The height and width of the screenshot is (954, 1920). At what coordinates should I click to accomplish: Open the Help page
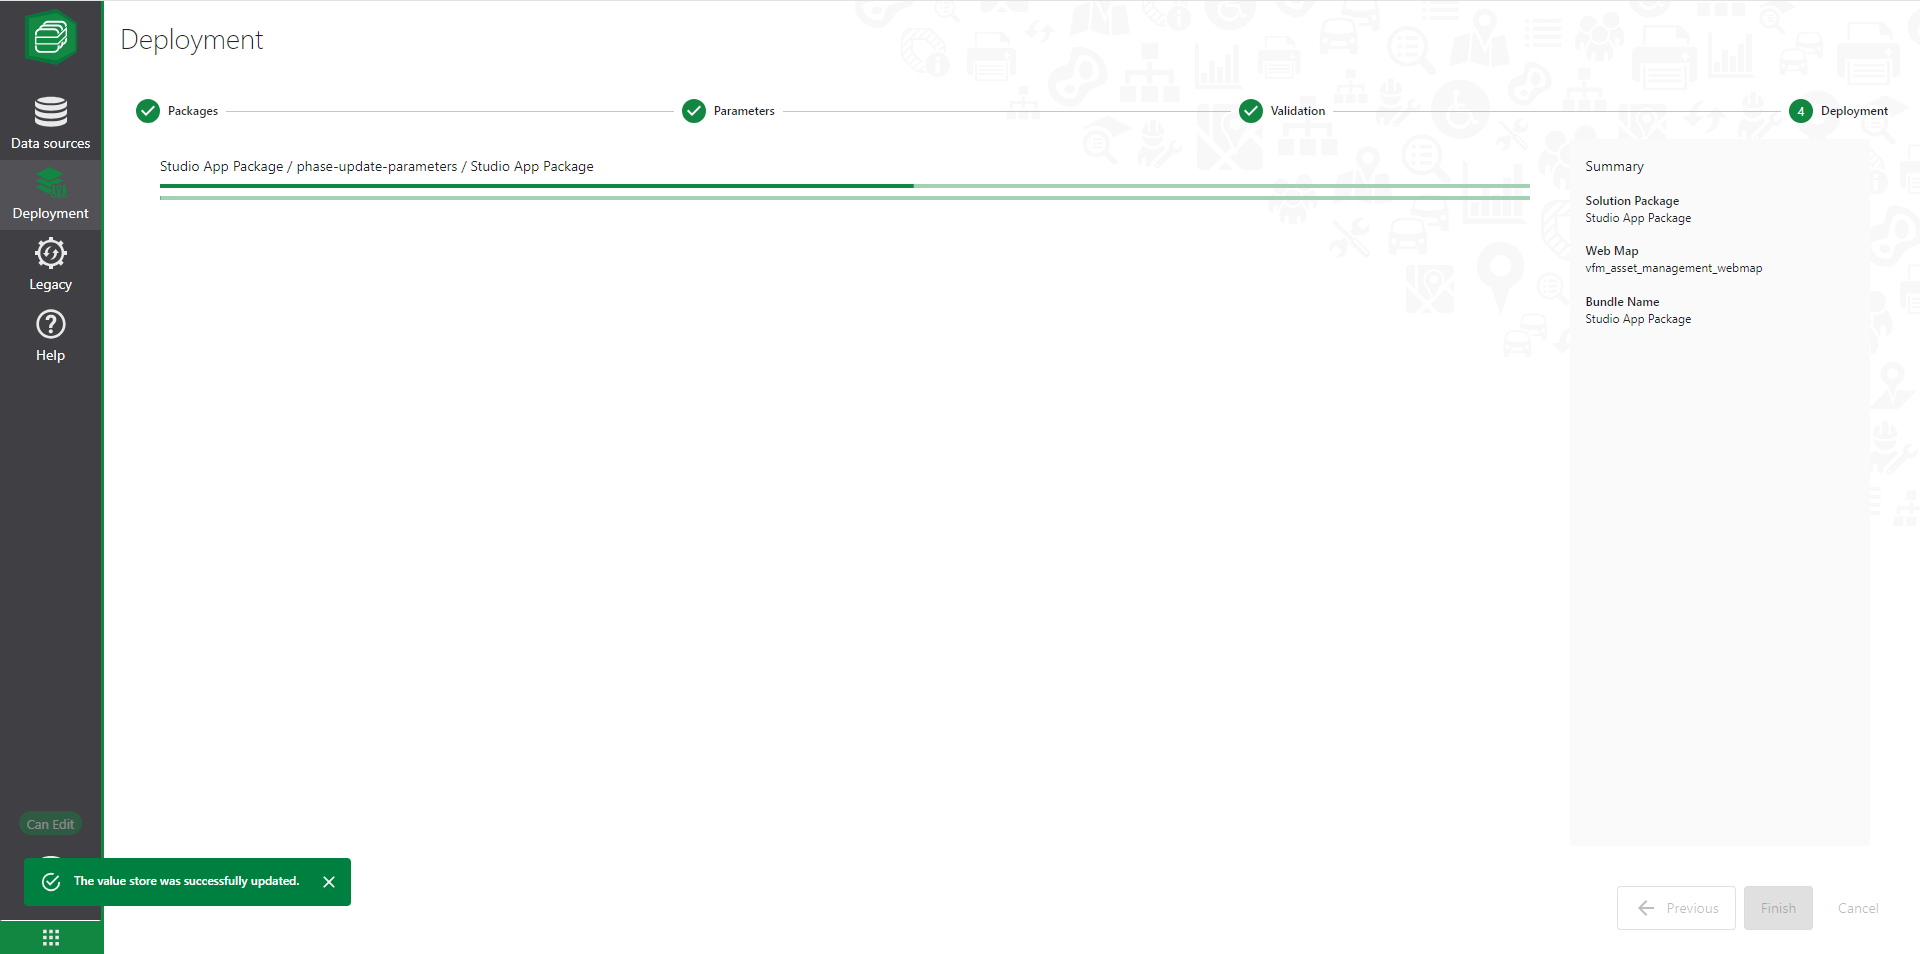click(50, 336)
